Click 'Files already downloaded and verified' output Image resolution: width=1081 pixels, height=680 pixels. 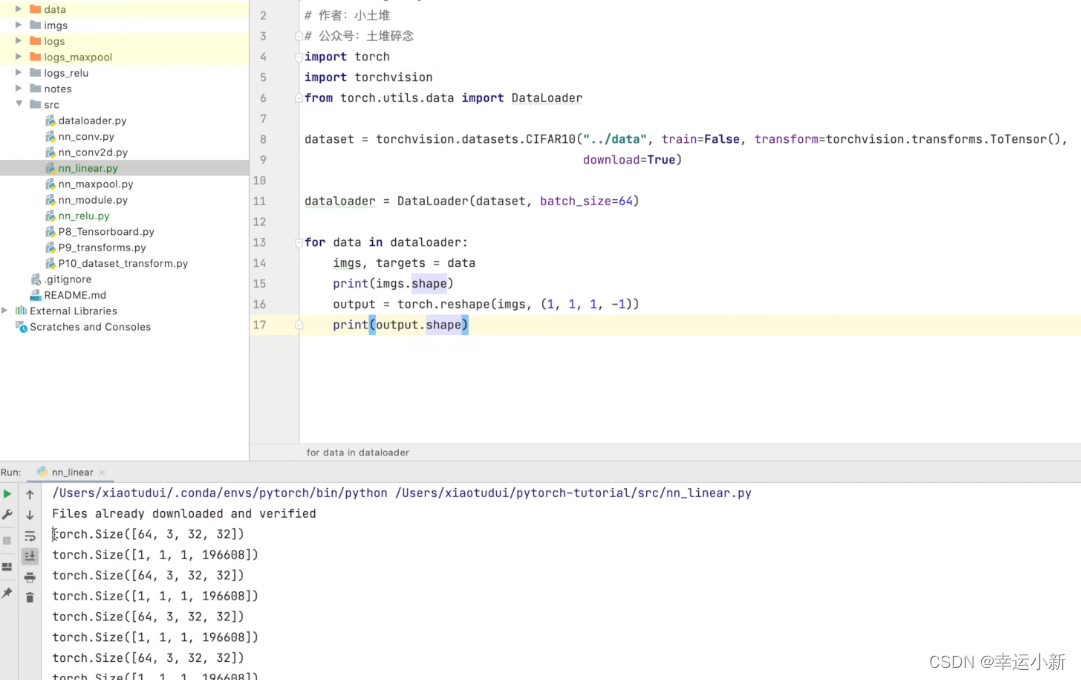[184, 514]
